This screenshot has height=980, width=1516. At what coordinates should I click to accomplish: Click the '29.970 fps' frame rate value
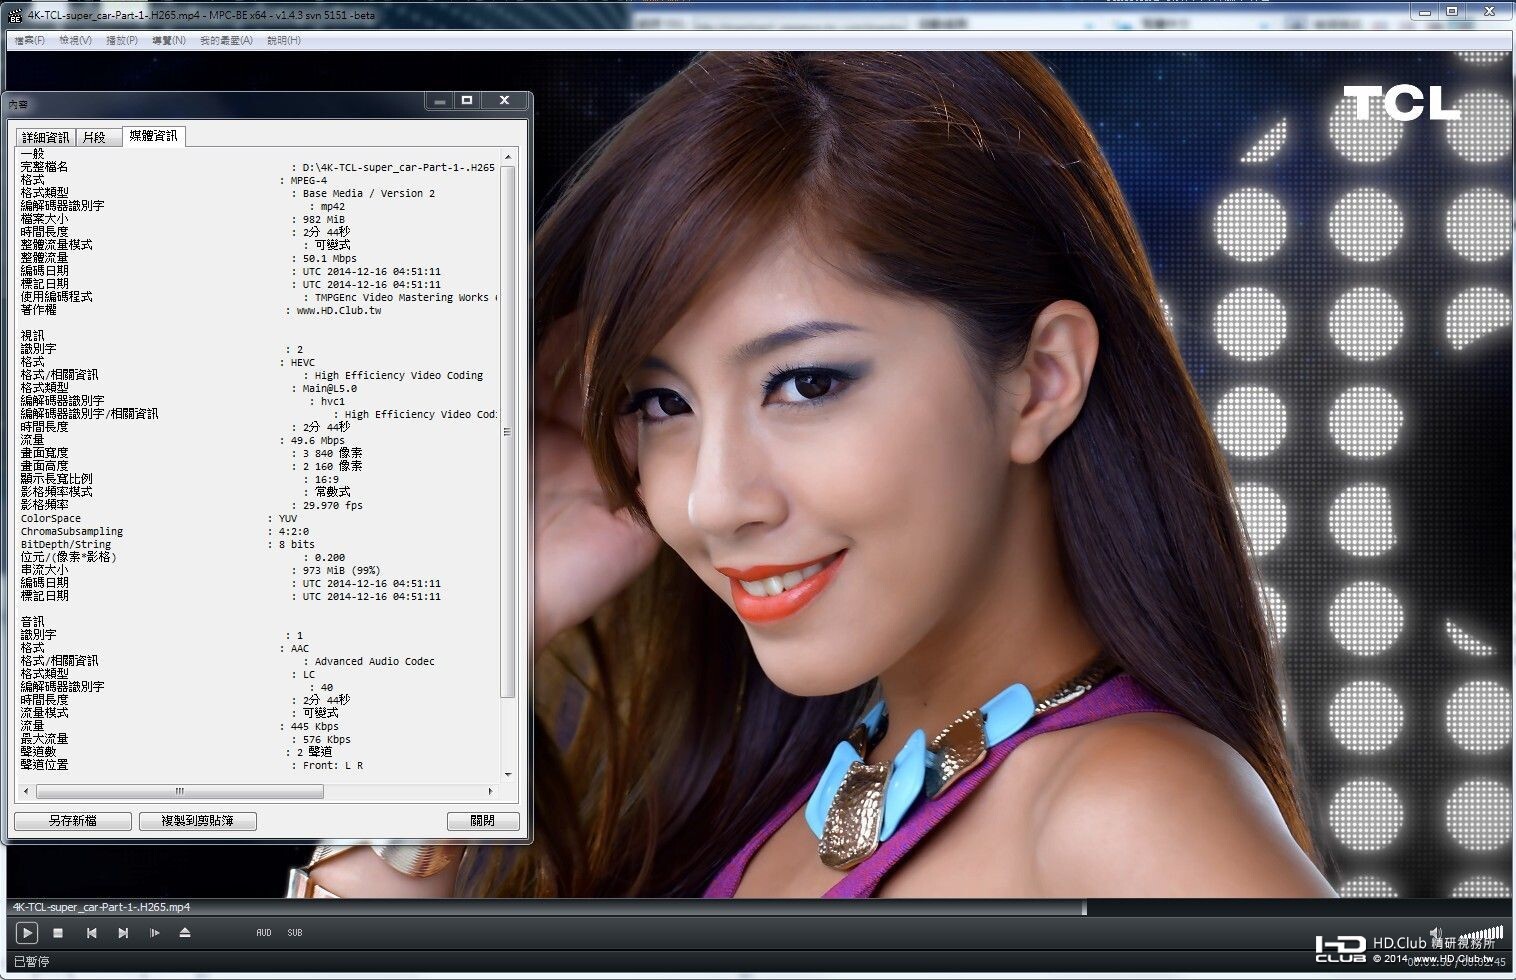tap(333, 506)
